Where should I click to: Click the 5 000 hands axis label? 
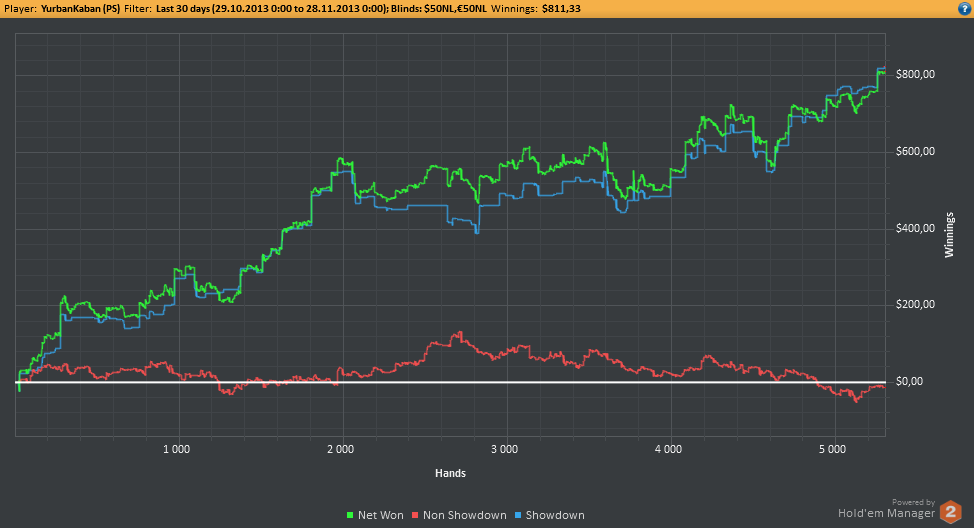click(x=832, y=449)
